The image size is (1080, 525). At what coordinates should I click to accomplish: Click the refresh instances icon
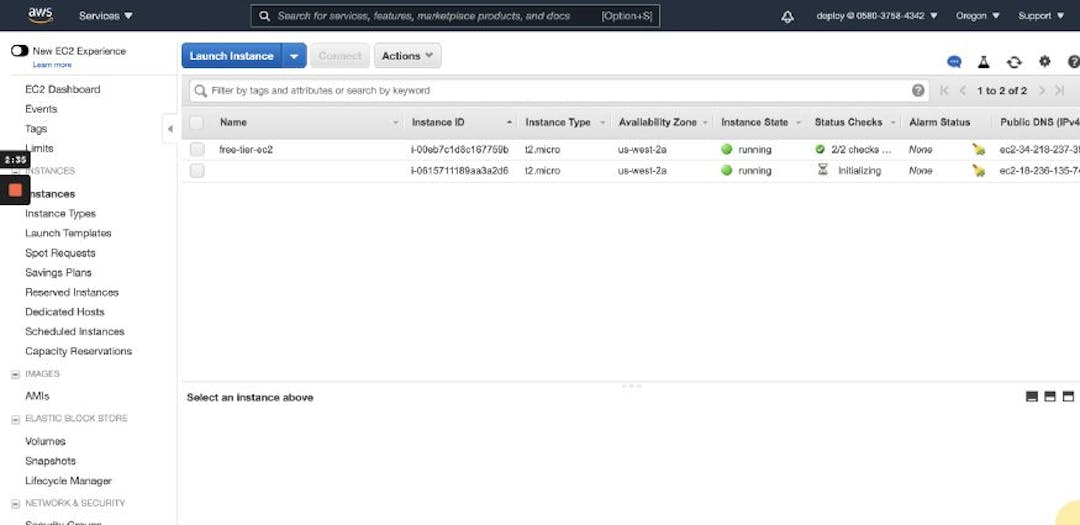point(1014,62)
